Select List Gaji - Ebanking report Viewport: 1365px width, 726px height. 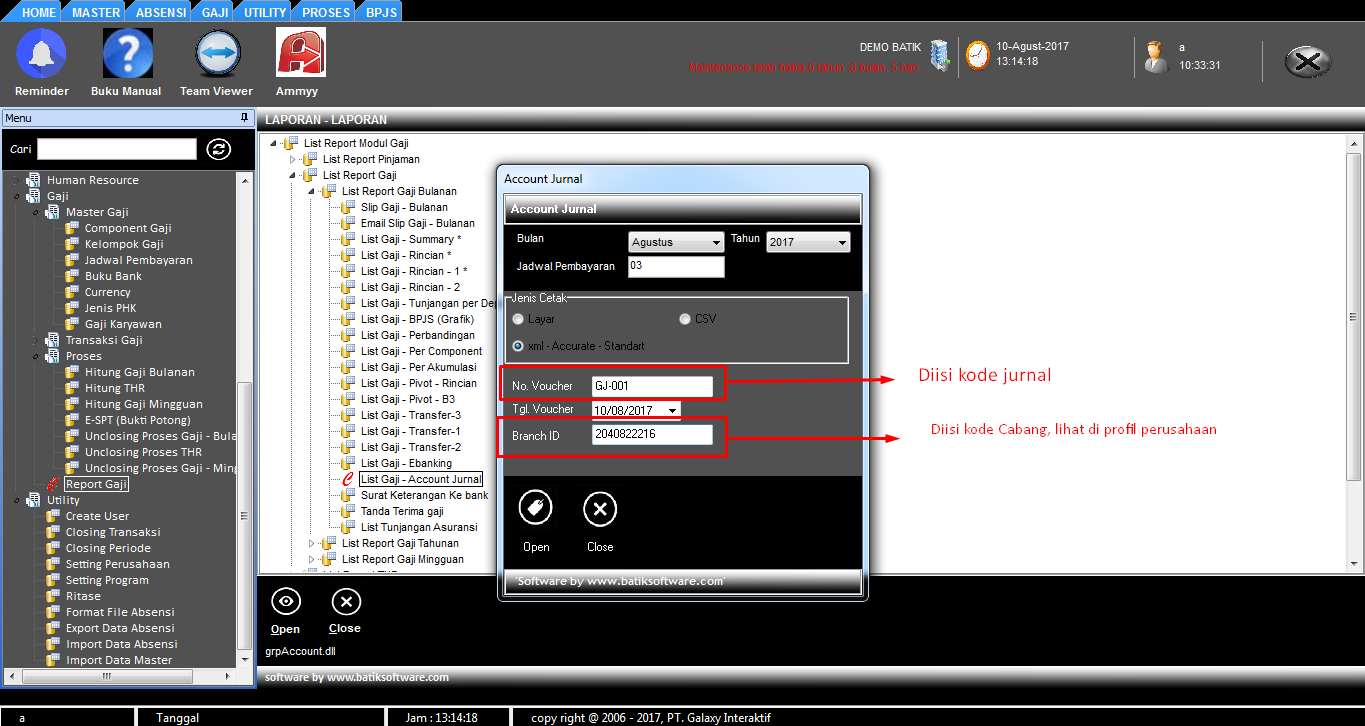tap(406, 463)
